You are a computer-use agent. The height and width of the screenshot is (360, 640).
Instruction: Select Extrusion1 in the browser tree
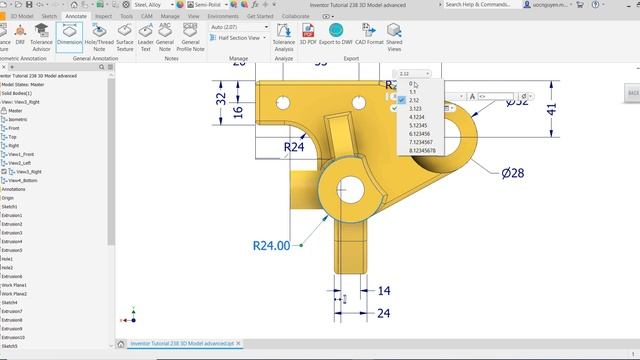[x=11, y=215]
